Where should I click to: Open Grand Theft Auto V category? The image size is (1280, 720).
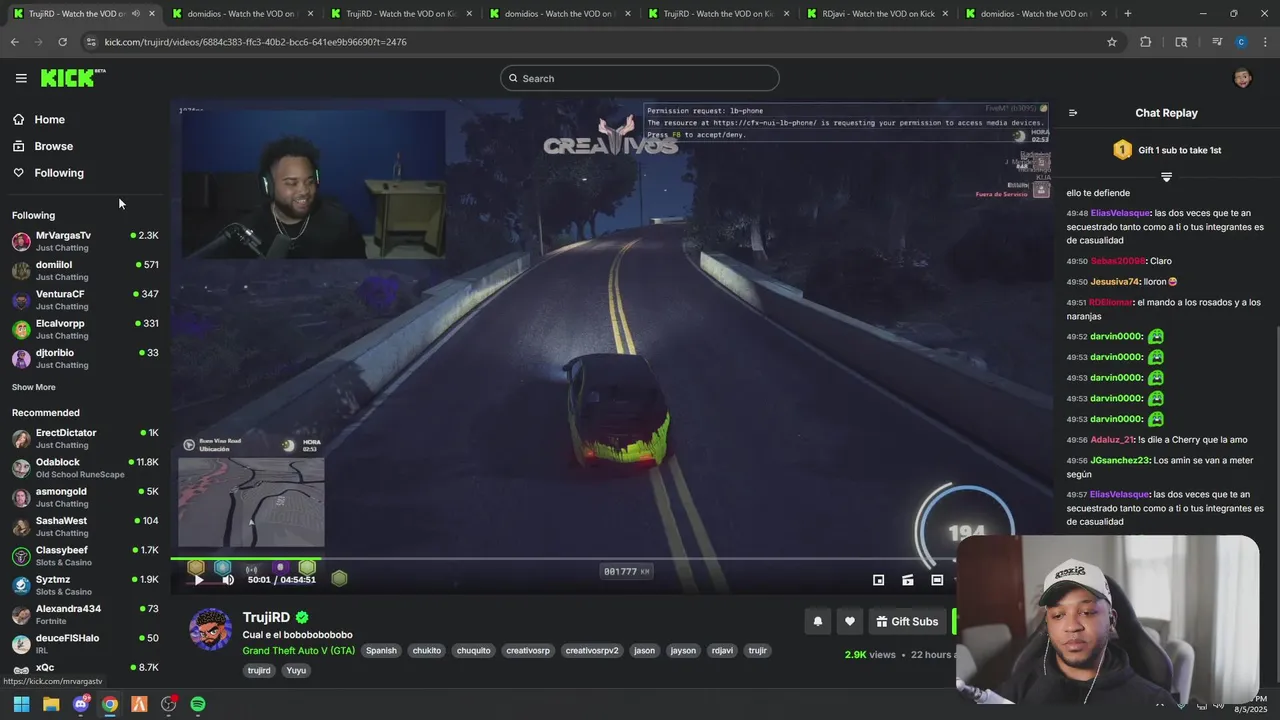[x=298, y=650]
